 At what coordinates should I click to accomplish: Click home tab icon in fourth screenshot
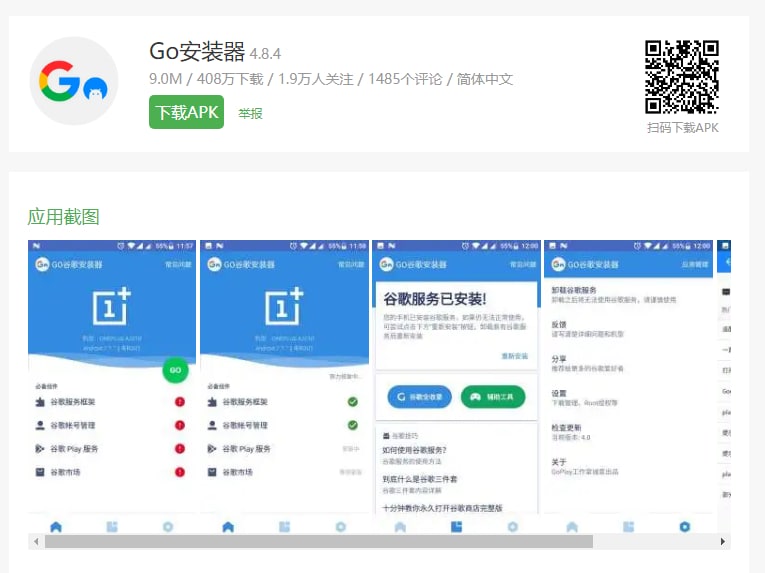(572, 527)
